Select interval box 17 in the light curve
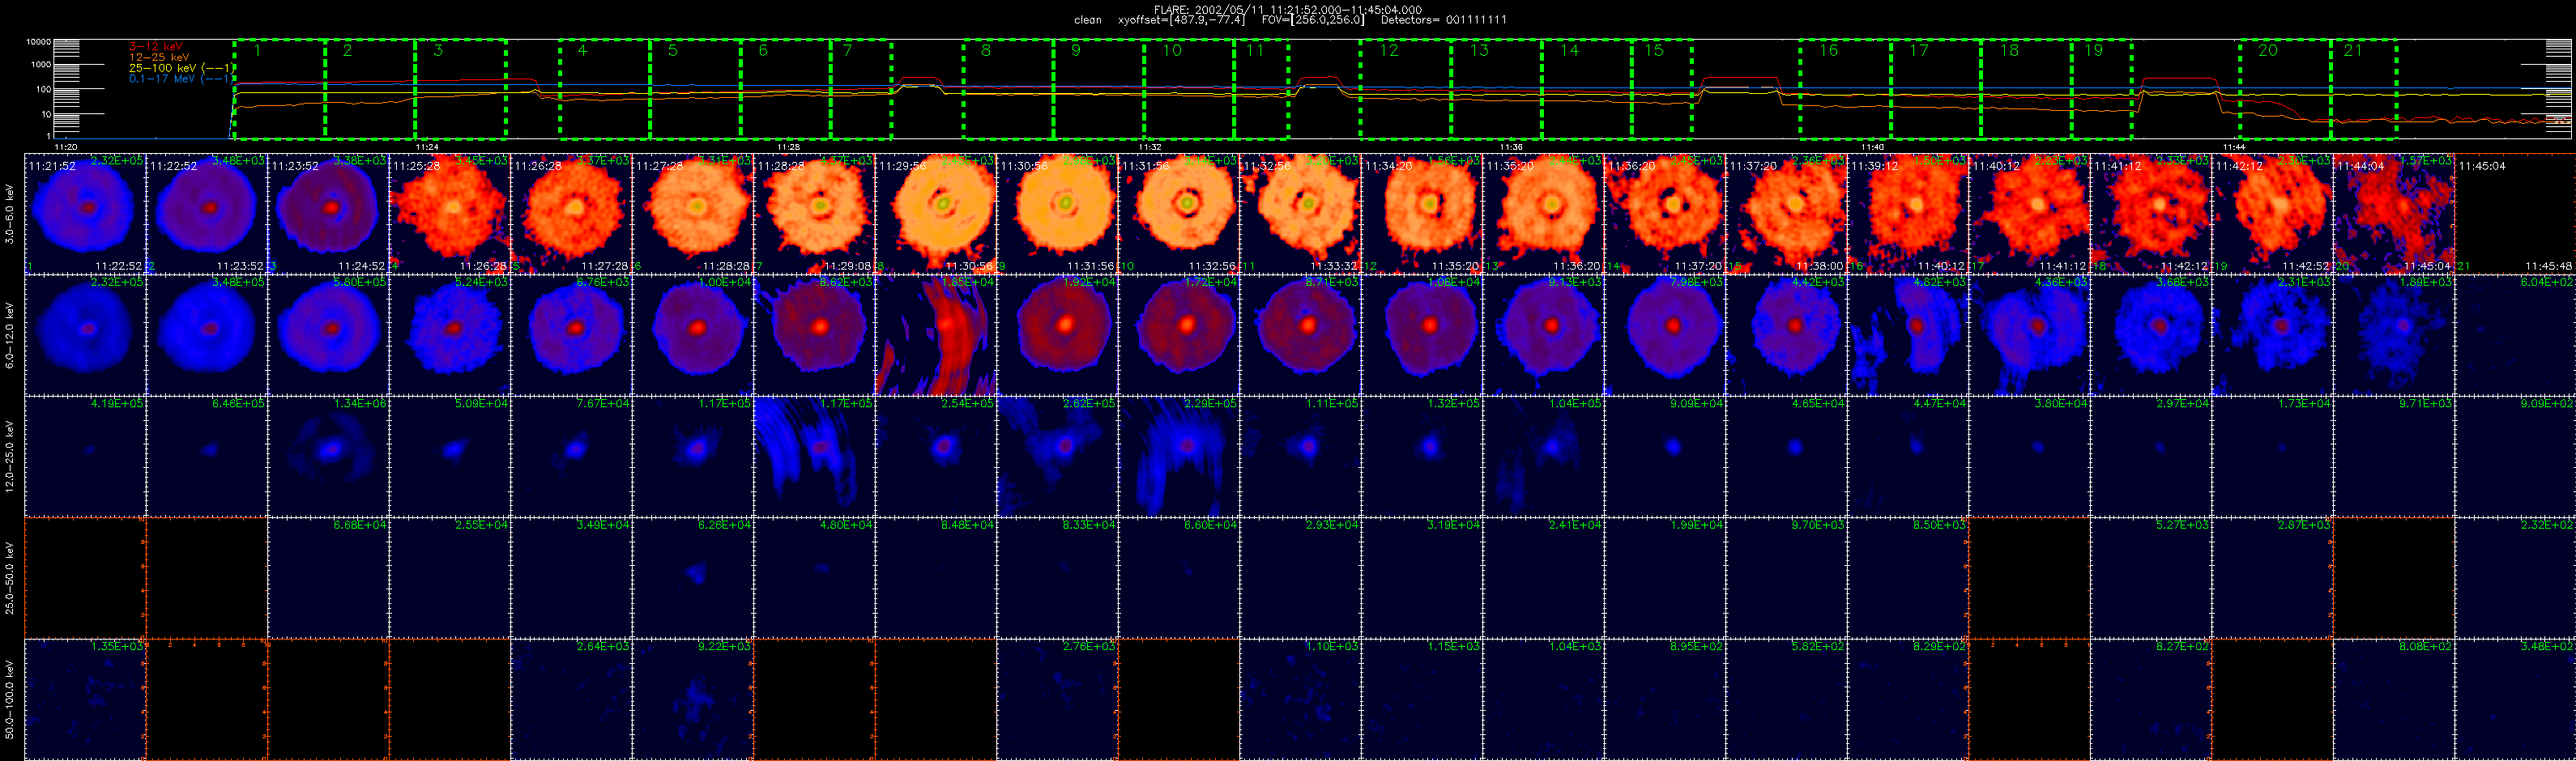2576x761 pixels. [x=1937, y=89]
